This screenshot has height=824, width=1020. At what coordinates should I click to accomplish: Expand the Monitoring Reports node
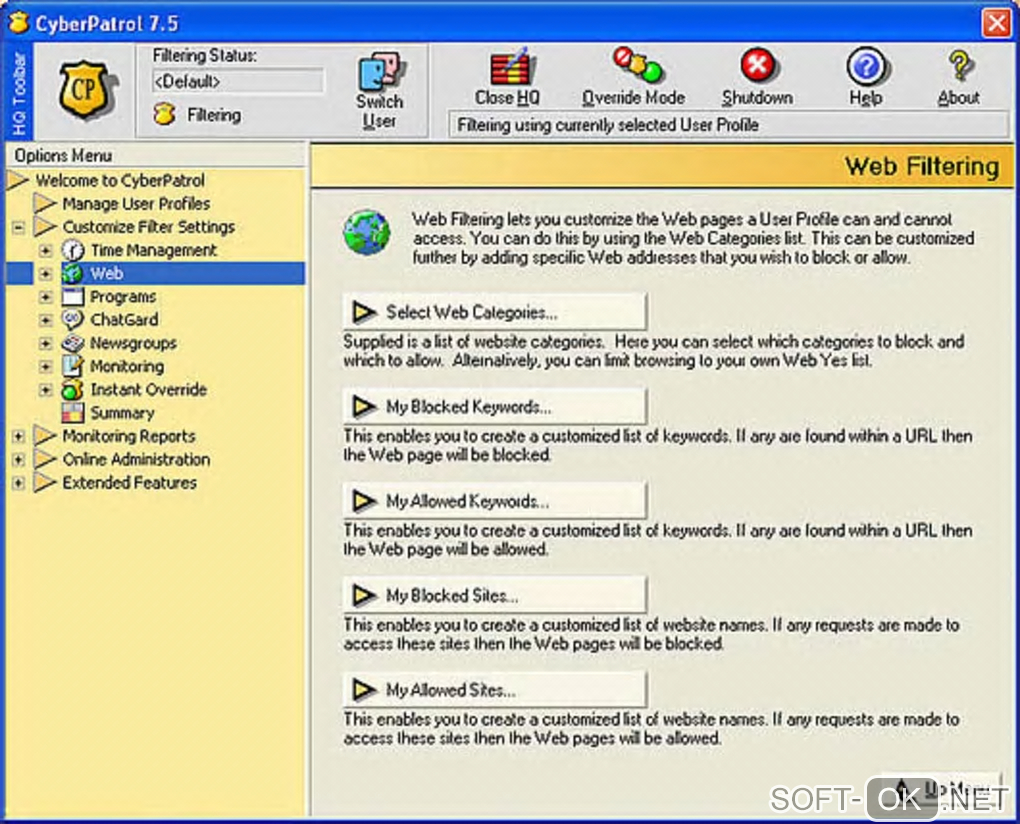click(x=19, y=436)
